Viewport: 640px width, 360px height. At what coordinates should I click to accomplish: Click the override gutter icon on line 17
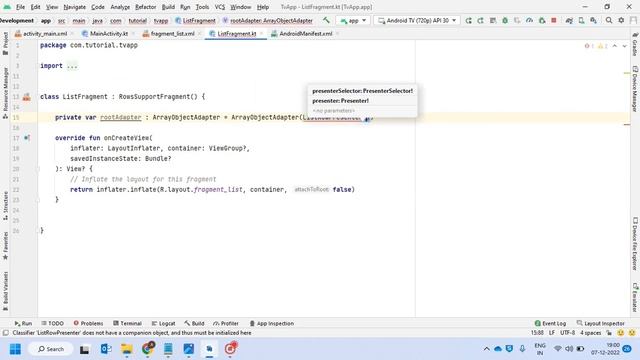tap(27, 138)
